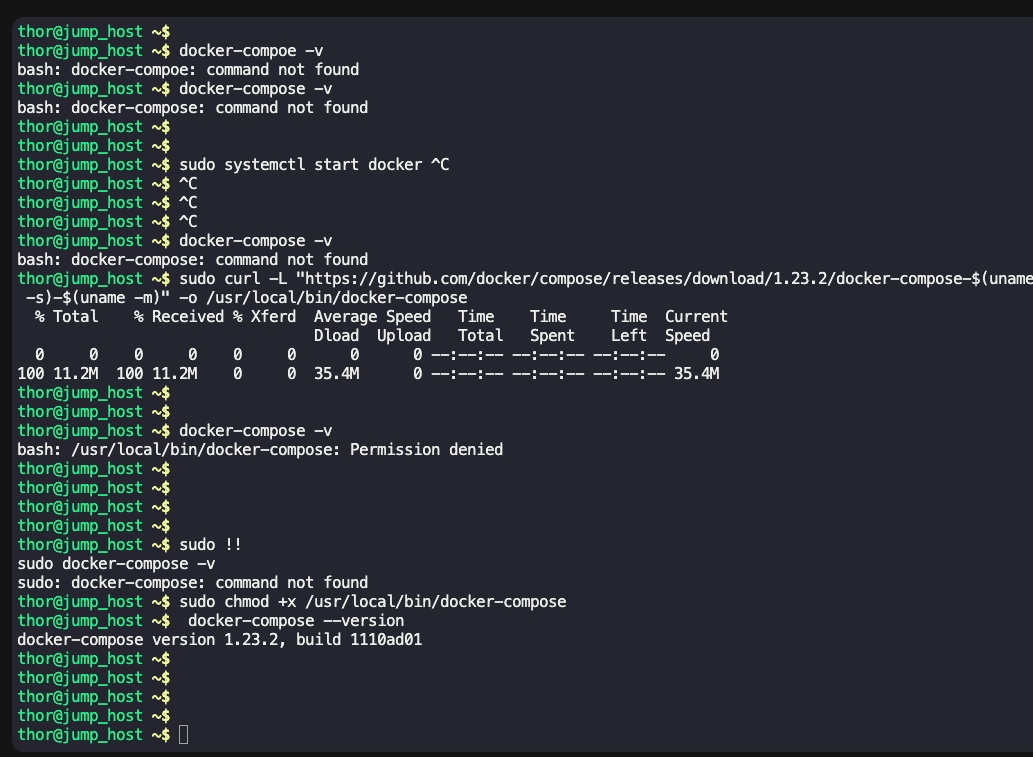Click the "Left" column label

pos(629,336)
